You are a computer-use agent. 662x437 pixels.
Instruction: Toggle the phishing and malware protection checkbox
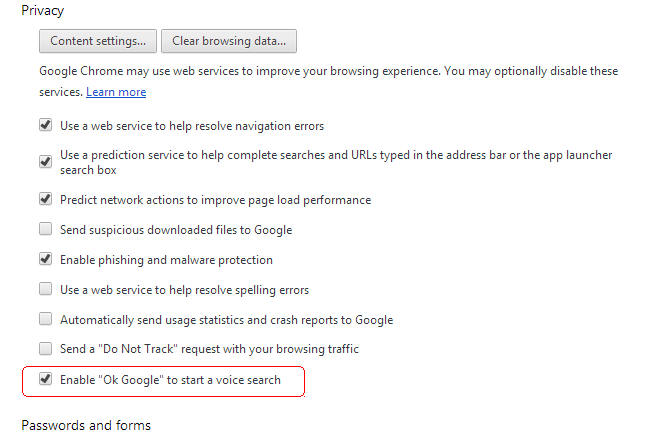pos(46,259)
